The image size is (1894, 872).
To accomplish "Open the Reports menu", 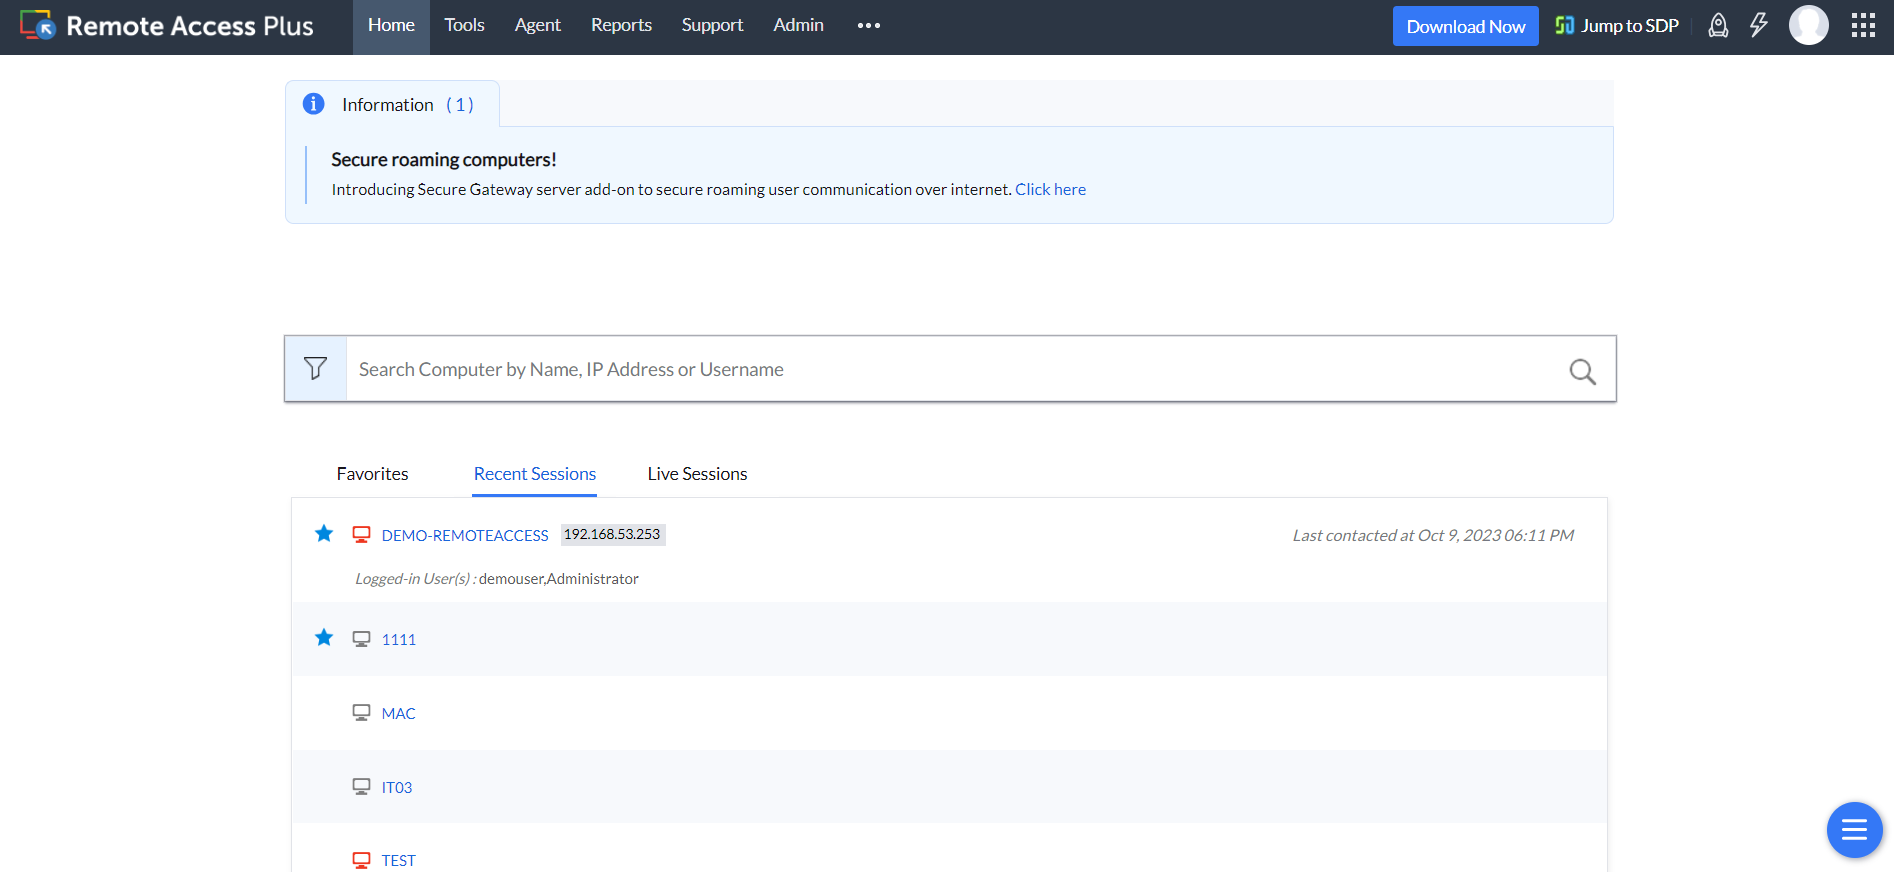I will tap(621, 26).
